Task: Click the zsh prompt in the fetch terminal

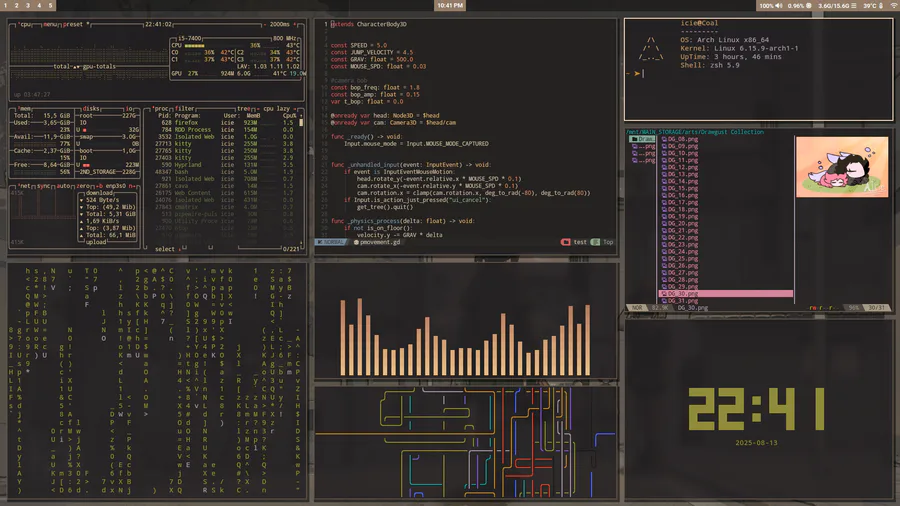Action: point(637,73)
